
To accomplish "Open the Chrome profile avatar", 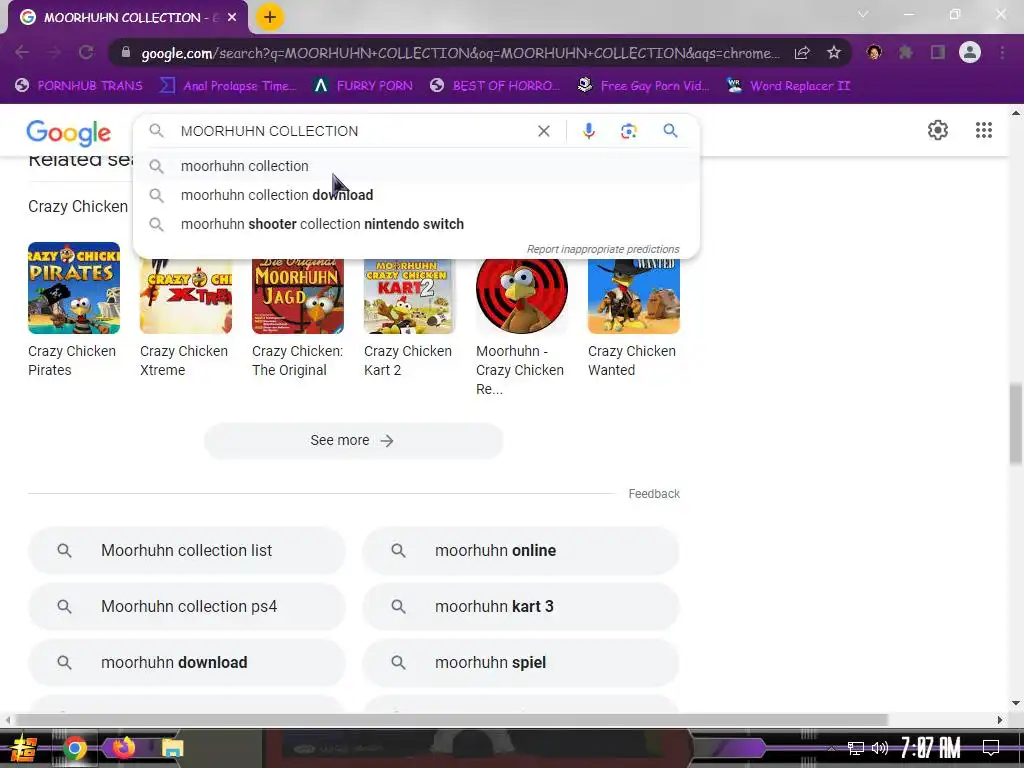I will 970,52.
